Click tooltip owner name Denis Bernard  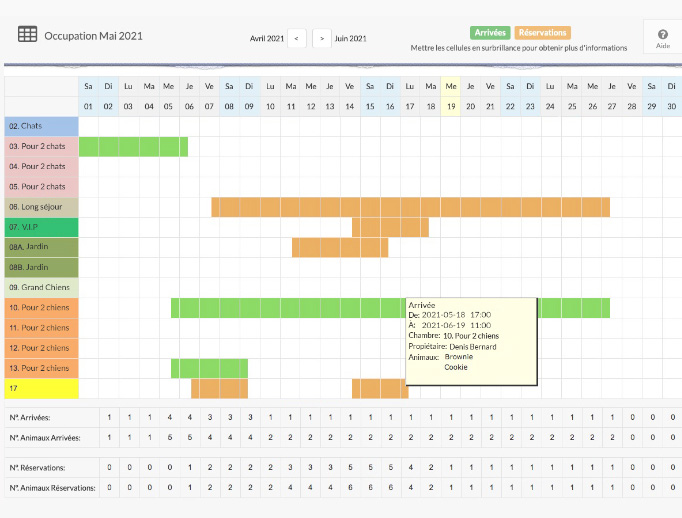[x=473, y=347]
